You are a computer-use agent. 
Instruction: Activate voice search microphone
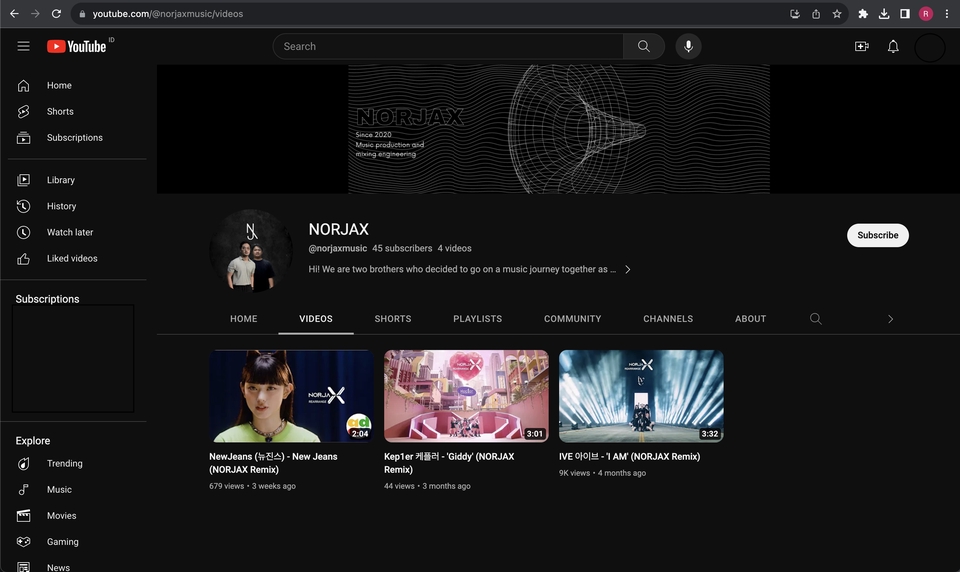[x=688, y=47]
